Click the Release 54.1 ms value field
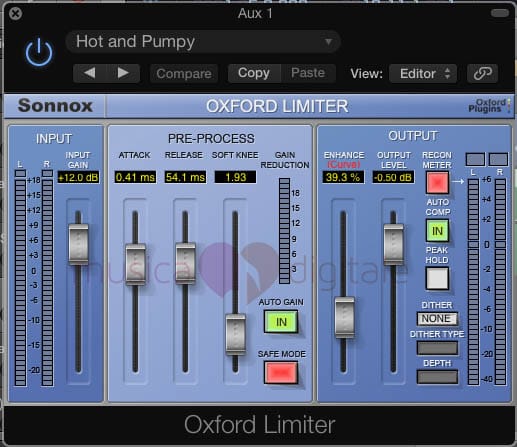Image resolution: width=517 pixels, height=447 pixels. (185, 177)
